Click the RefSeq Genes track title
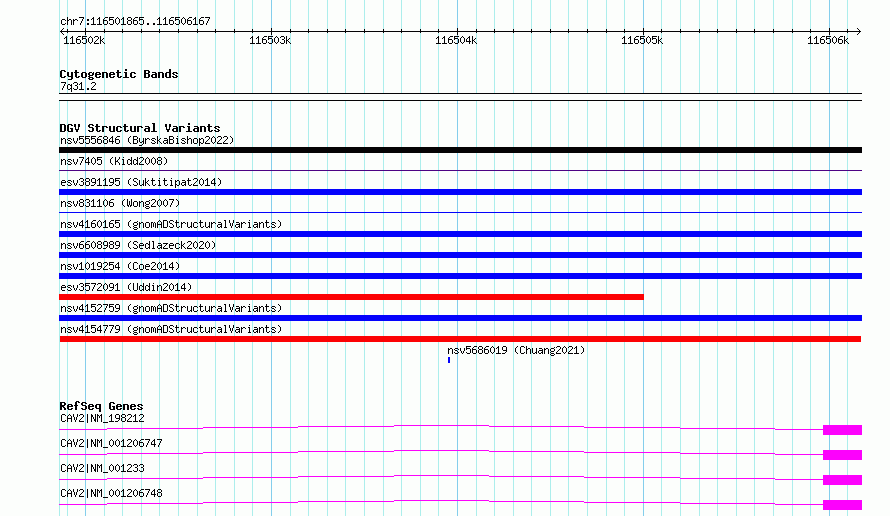This screenshot has height=516, width=890. (102, 406)
